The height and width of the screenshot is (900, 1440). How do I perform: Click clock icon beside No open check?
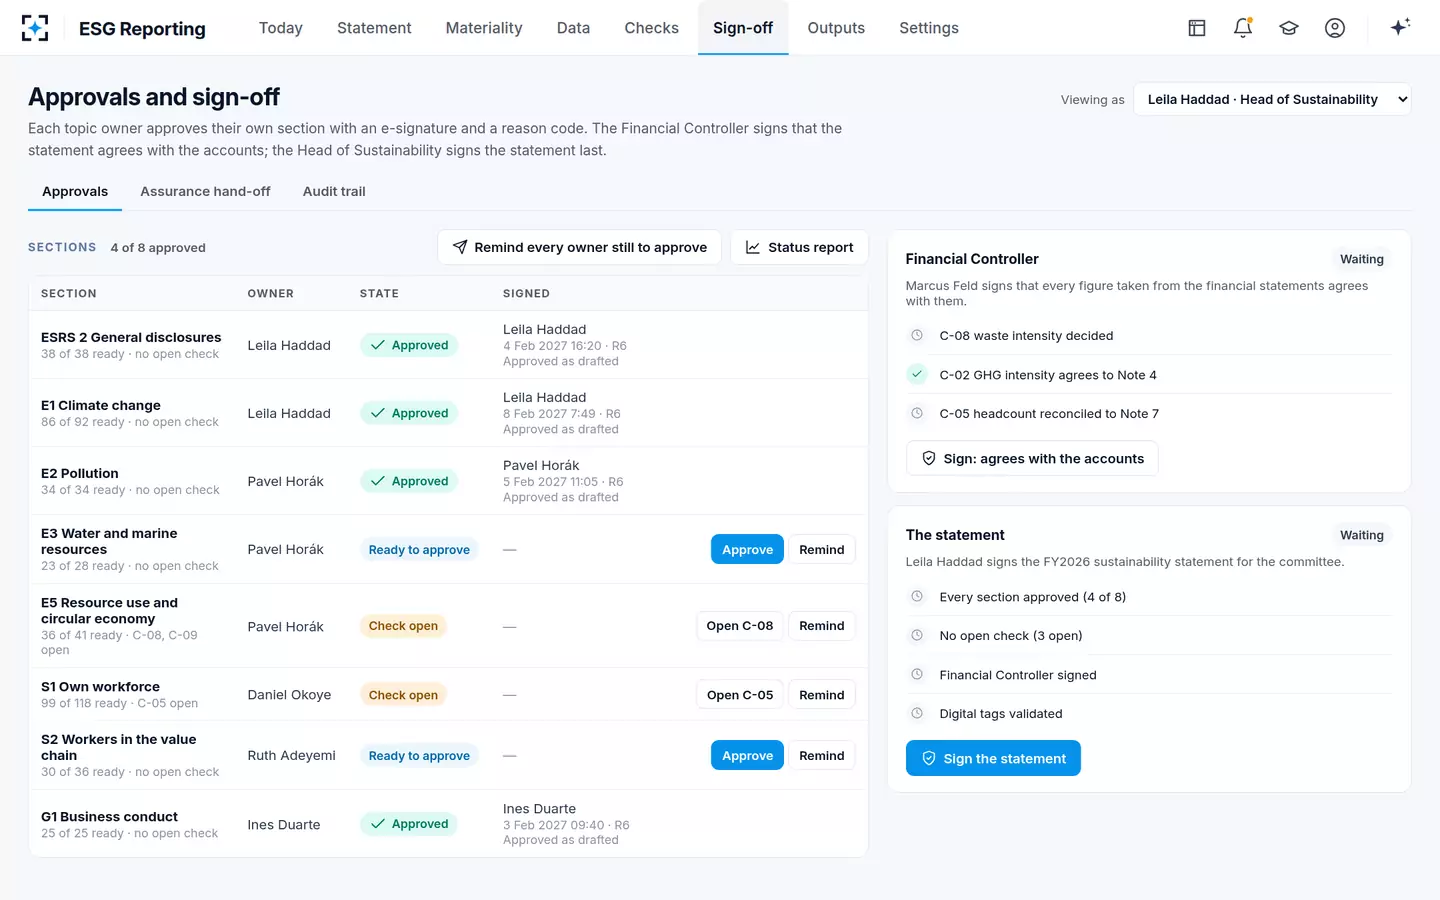pos(917,635)
